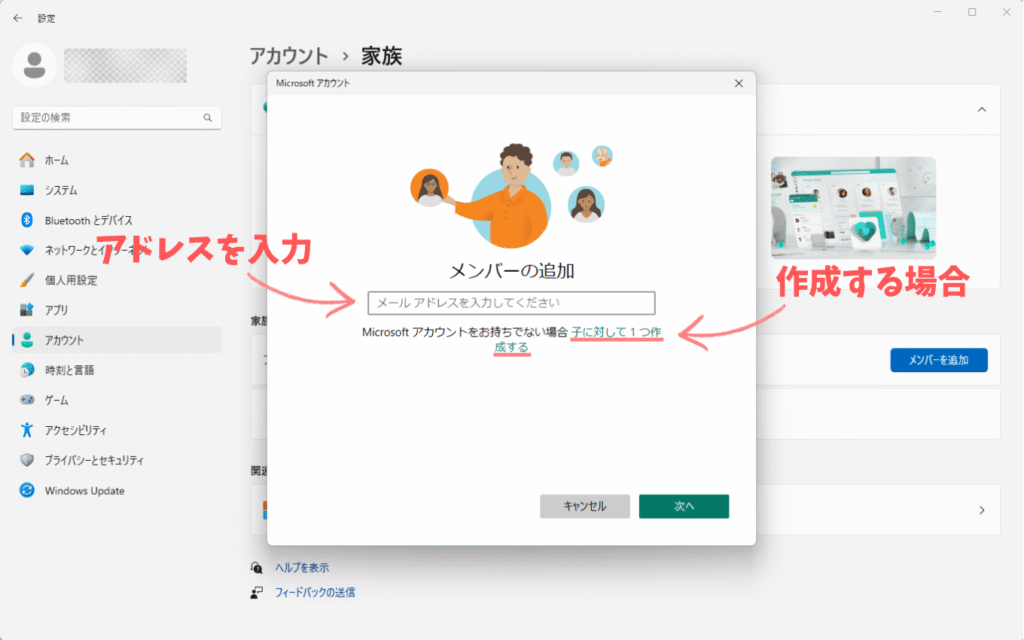Click the email address input field

[x=511, y=303]
